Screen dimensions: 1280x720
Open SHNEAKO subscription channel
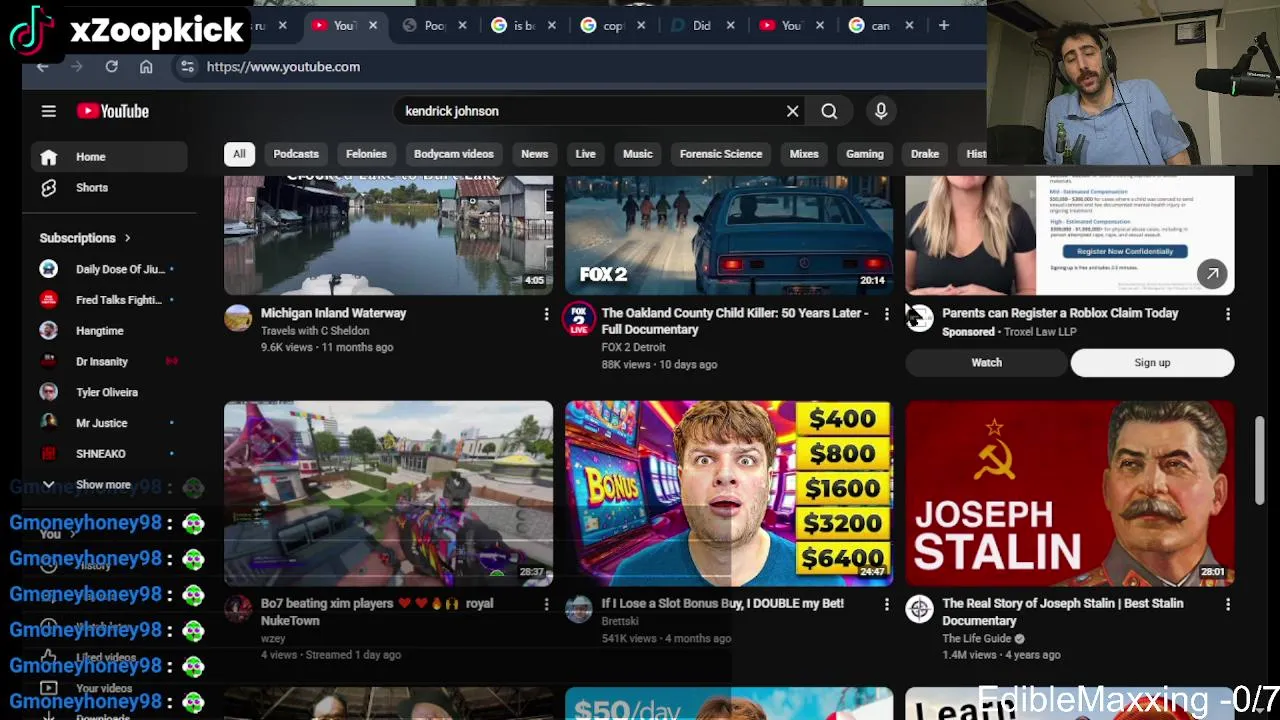coord(107,454)
